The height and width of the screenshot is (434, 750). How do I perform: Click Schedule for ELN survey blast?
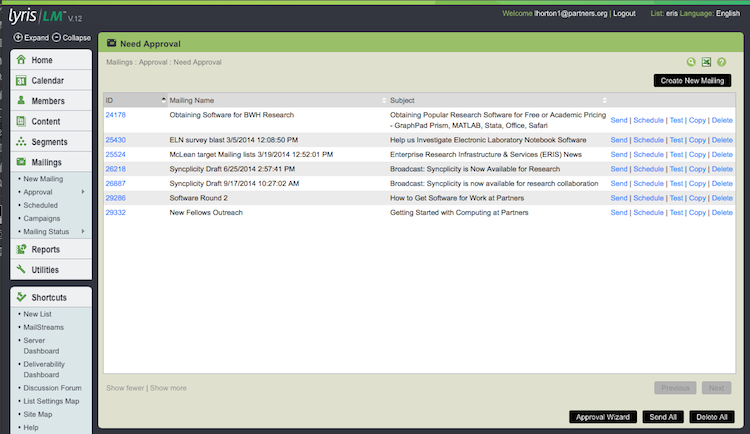pyautogui.click(x=649, y=140)
